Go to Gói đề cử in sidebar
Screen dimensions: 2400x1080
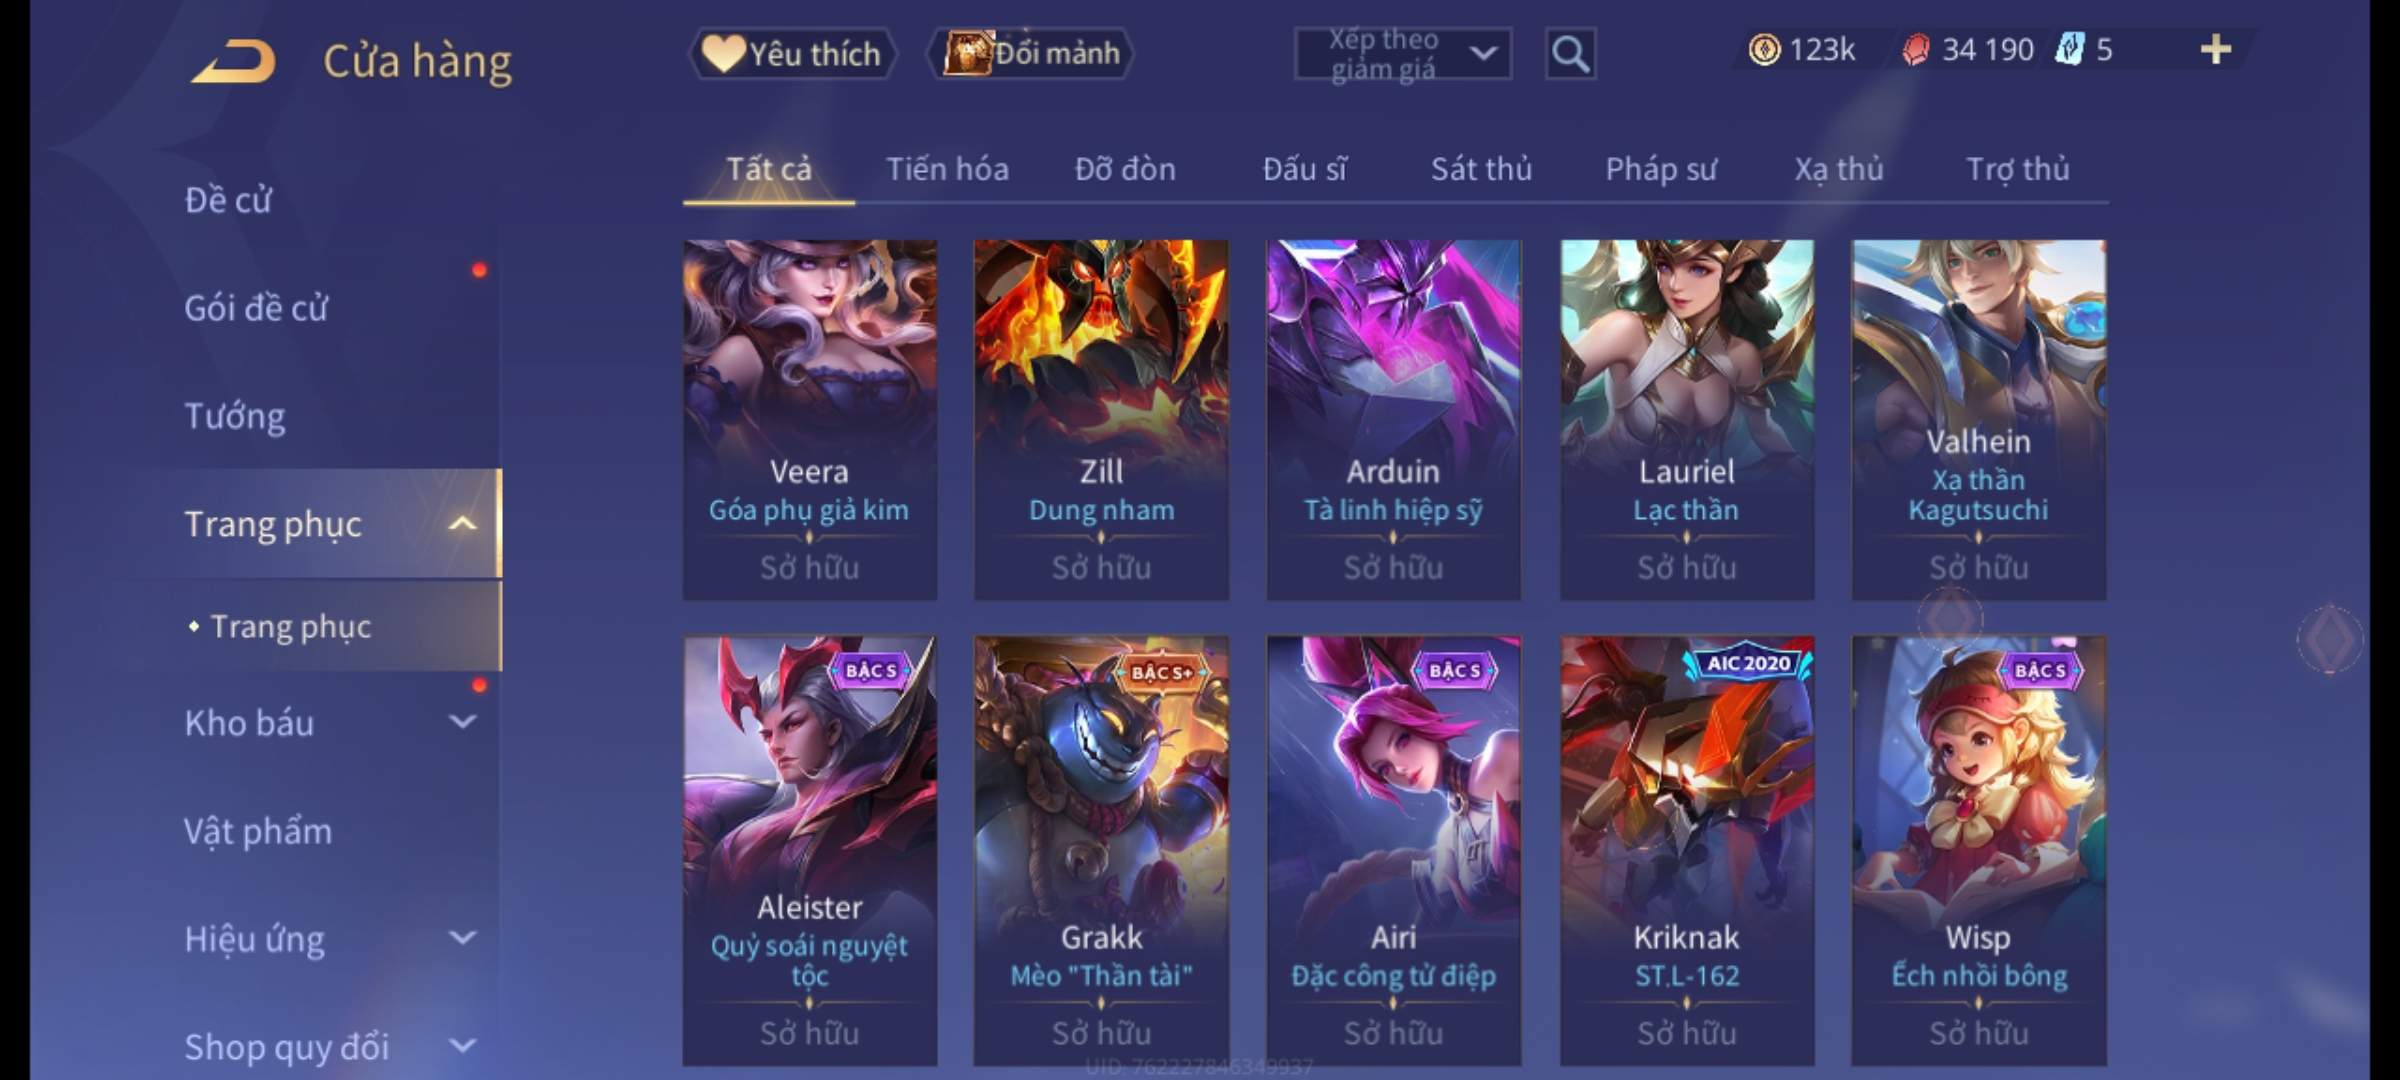256,307
